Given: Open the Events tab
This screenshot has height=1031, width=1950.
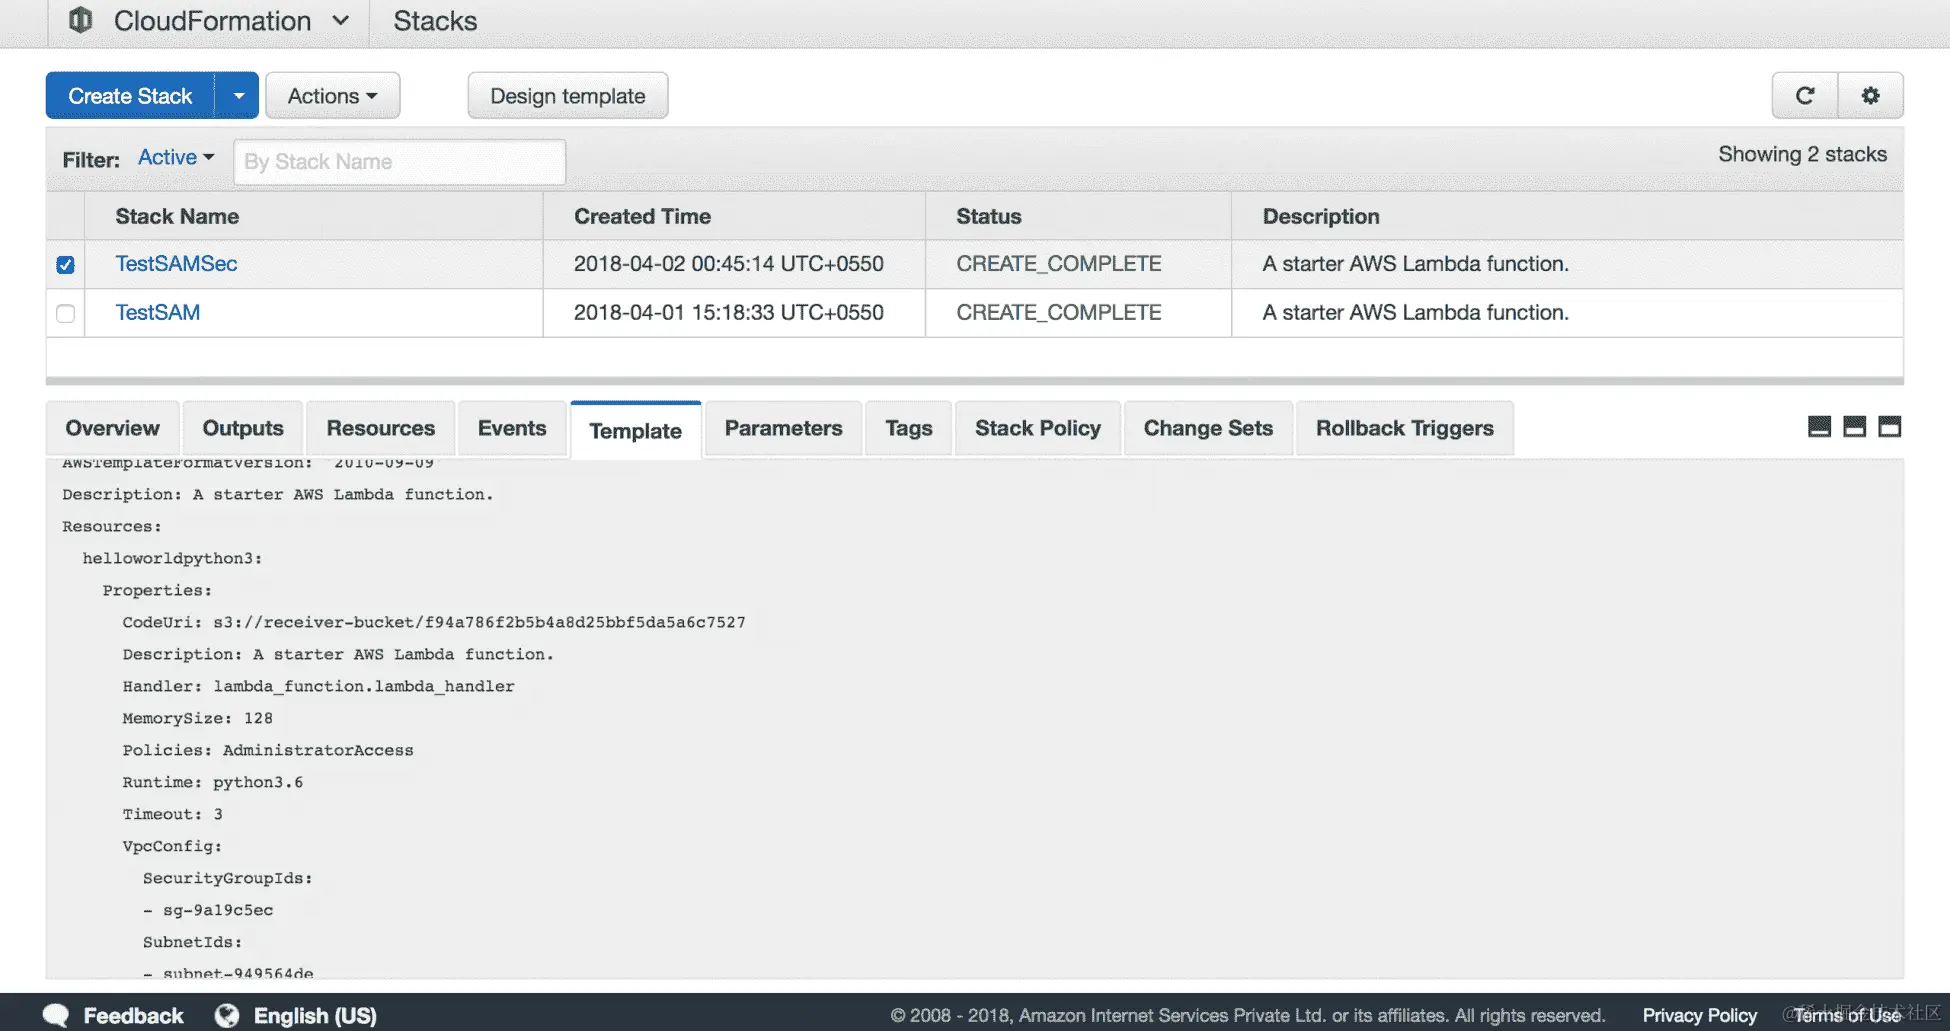Looking at the screenshot, I should pyautogui.click(x=512, y=429).
